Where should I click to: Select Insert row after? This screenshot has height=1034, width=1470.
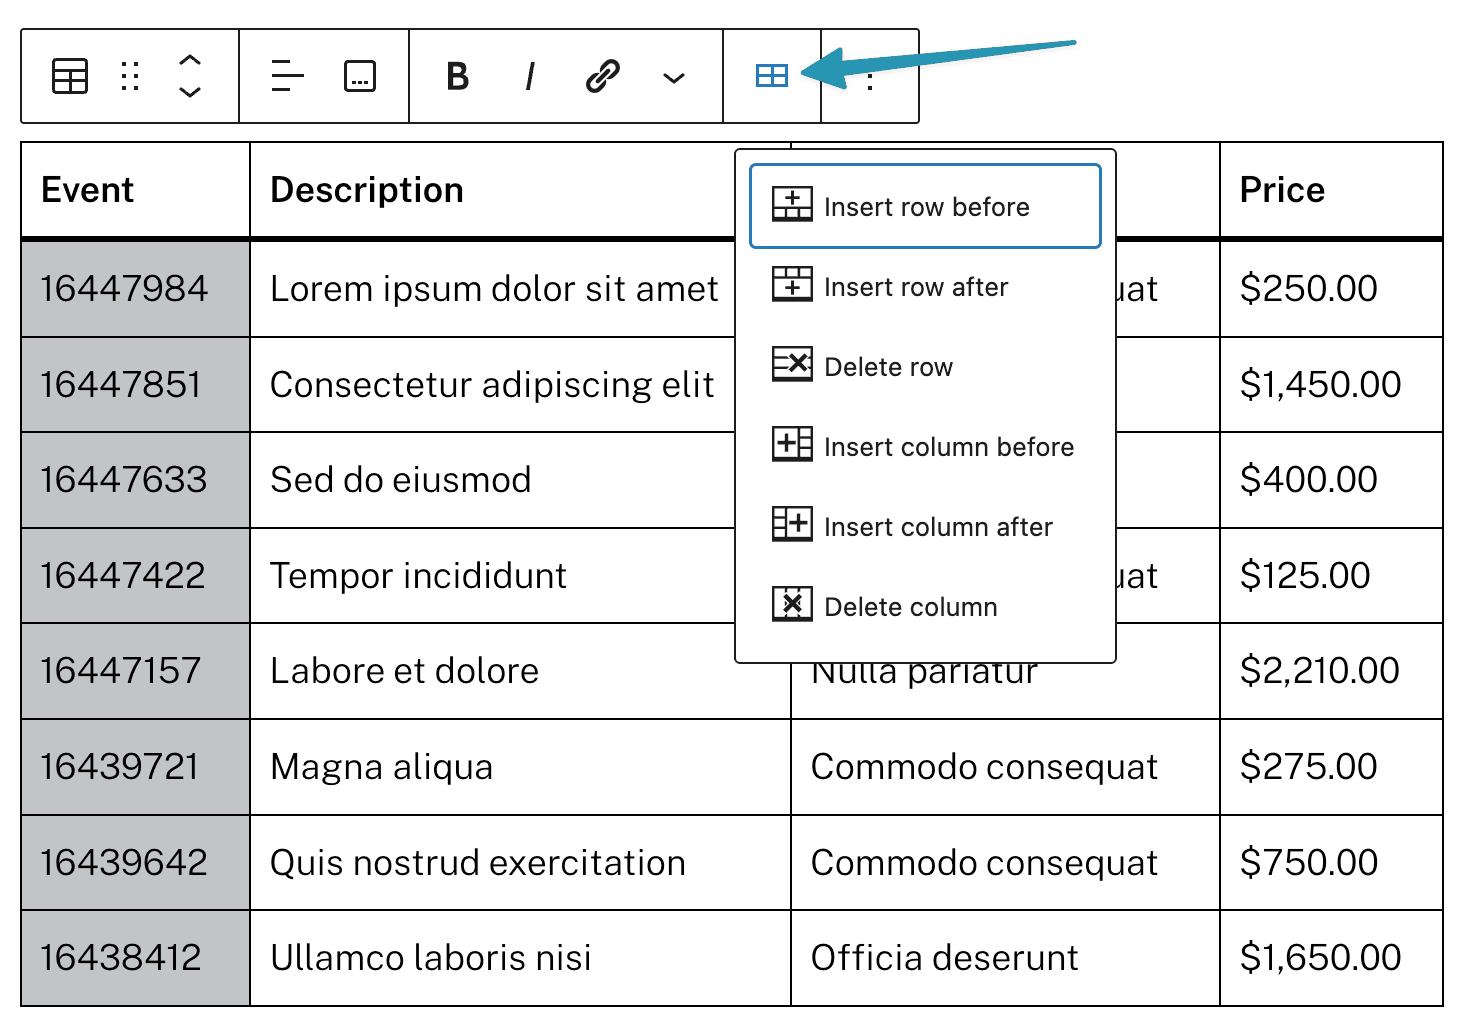click(x=926, y=287)
